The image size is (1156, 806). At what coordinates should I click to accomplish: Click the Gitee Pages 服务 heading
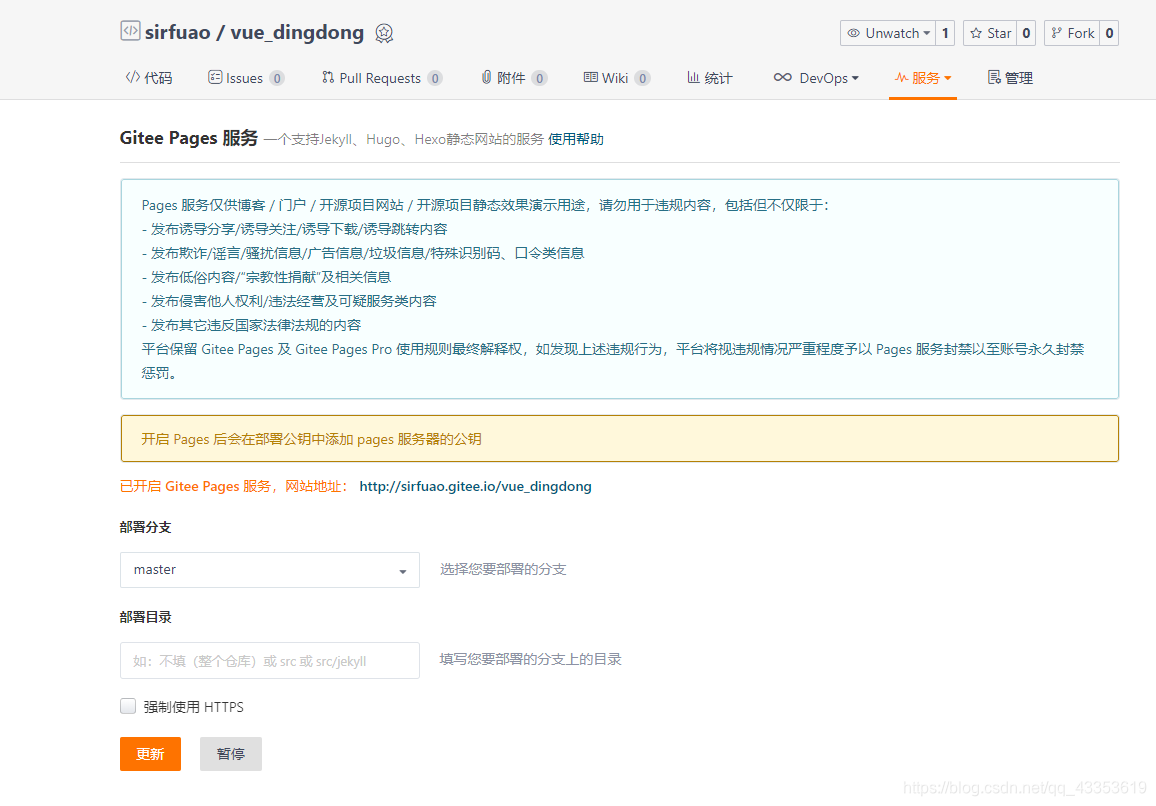[x=189, y=139]
